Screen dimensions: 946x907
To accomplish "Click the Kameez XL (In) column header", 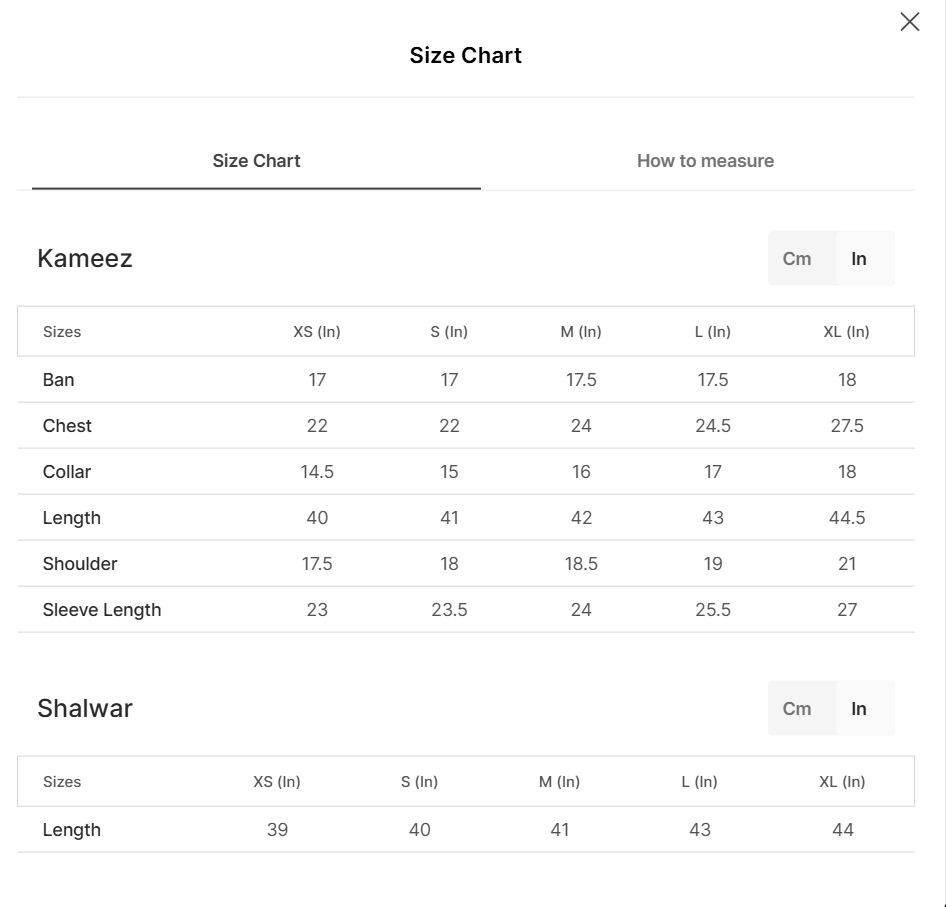I will pyautogui.click(x=846, y=332).
